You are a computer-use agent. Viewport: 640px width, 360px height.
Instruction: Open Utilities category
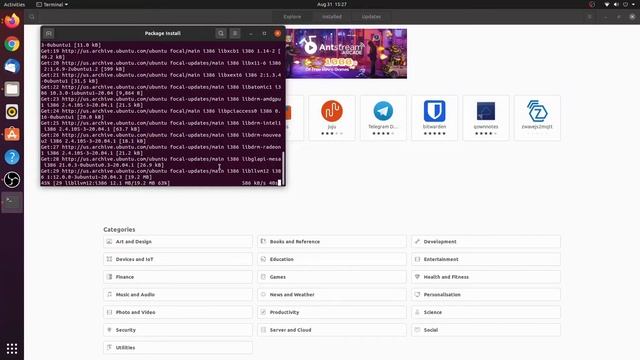178,348
